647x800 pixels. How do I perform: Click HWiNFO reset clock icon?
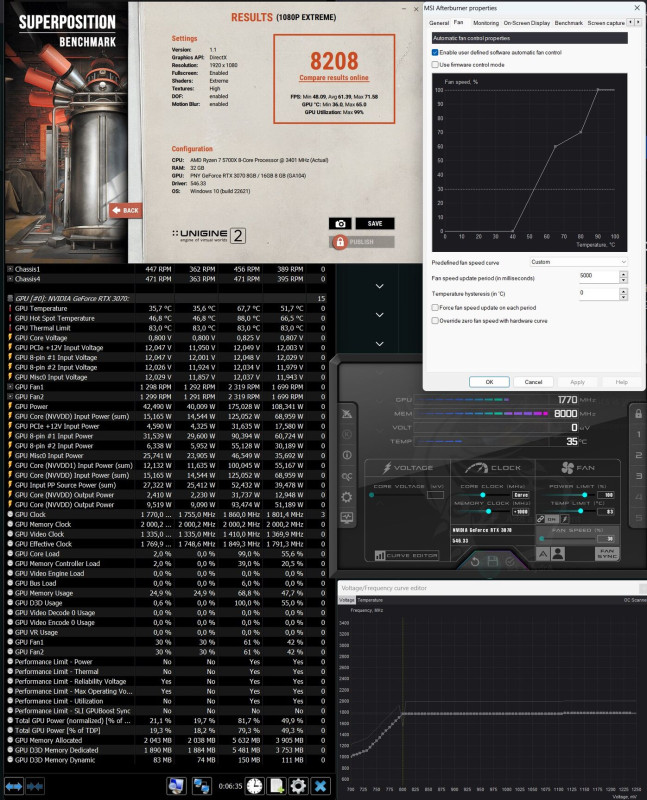255,786
